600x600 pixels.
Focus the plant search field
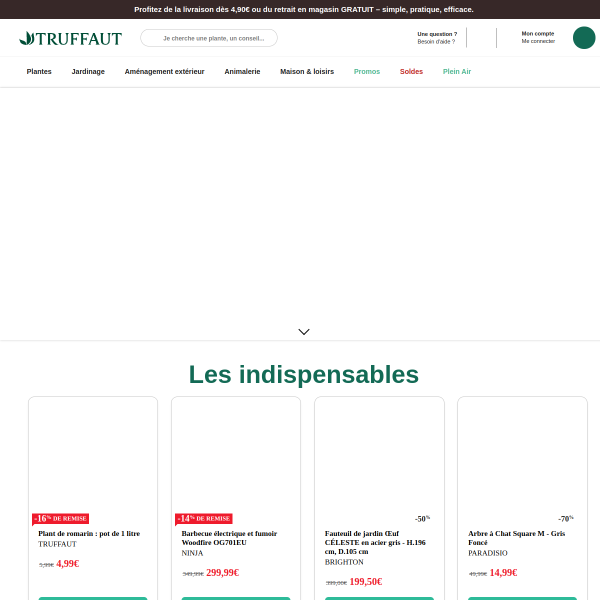coord(209,38)
